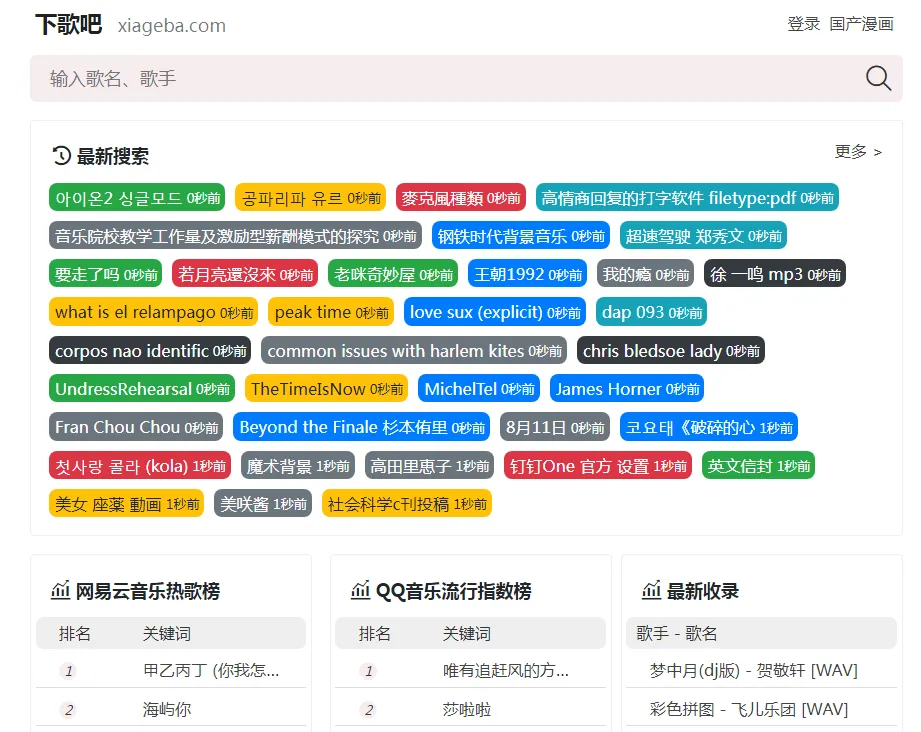Open 唯有追赶风的方 in QQ chart
The image size is (921, 732).
506,670
